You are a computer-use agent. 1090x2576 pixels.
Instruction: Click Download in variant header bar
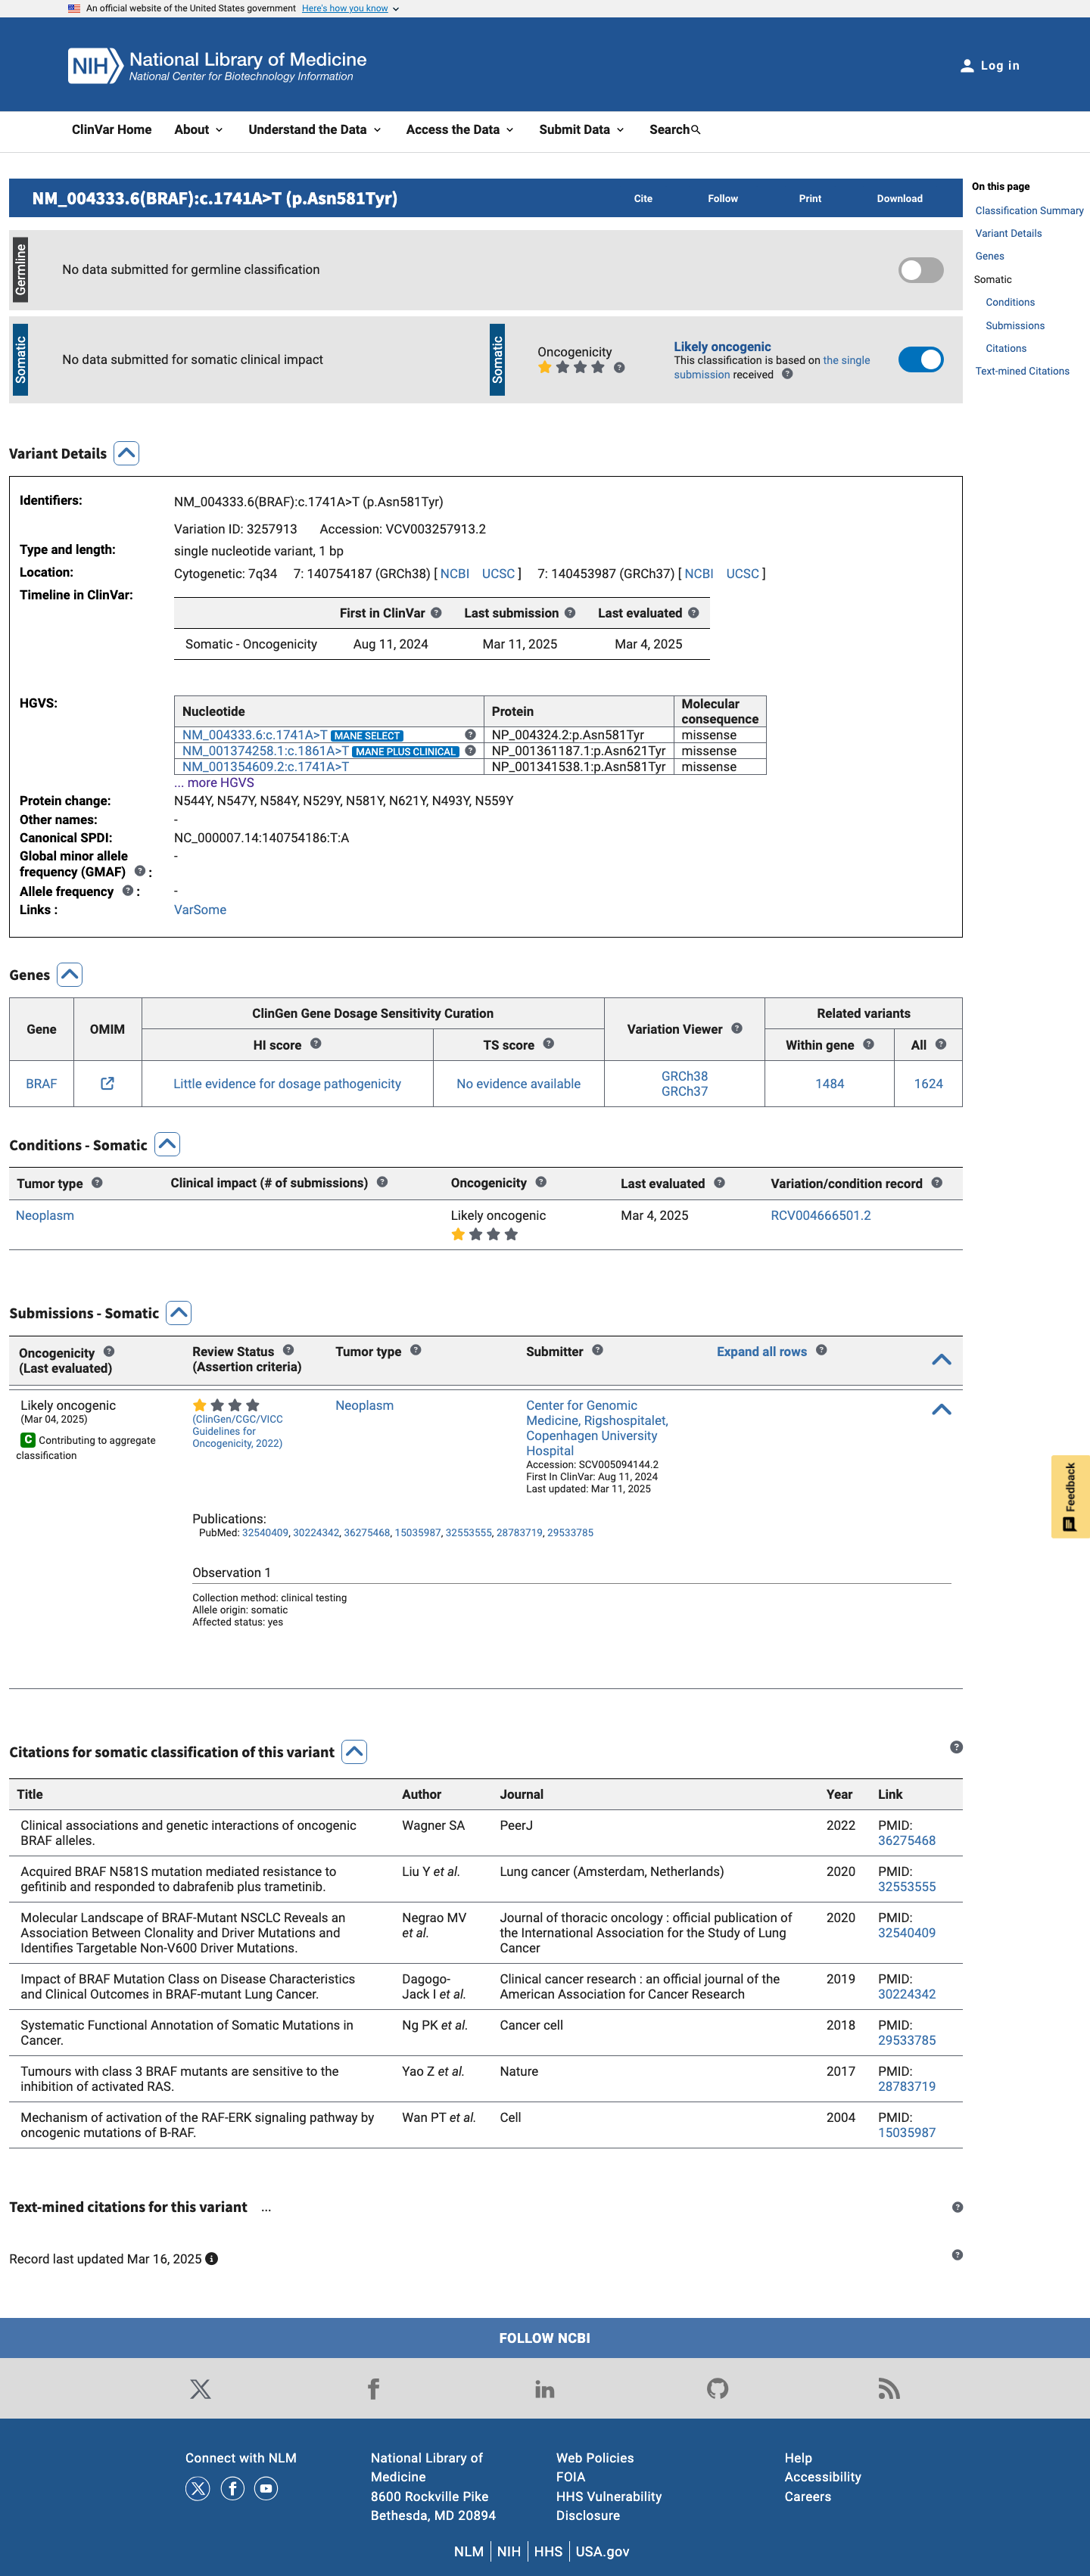coord(899,199)
